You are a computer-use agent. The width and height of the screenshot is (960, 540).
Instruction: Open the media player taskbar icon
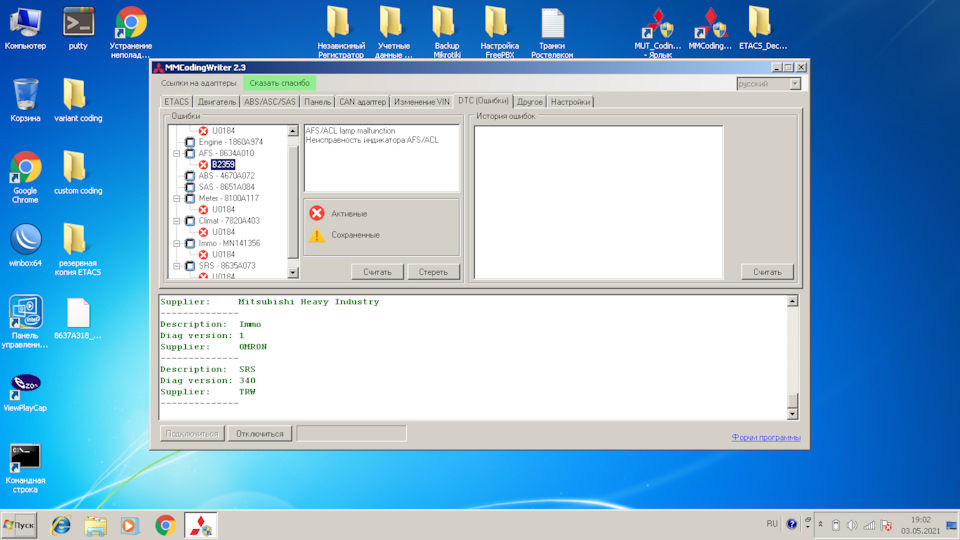click(x=130, y=525)
